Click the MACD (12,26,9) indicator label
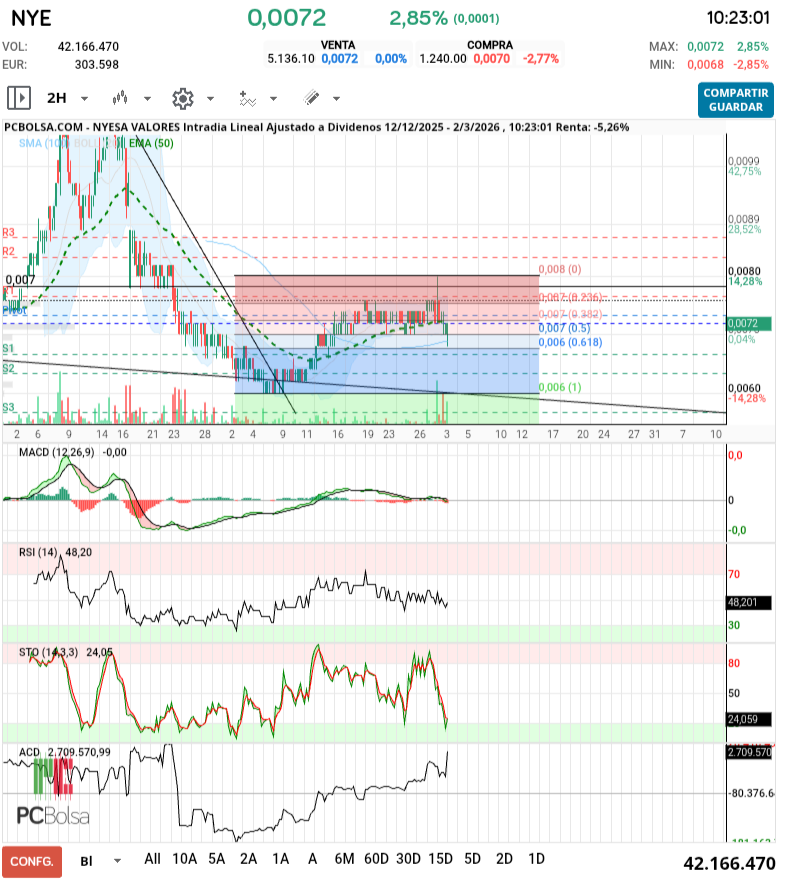The image size is (789, 883). (60, 453)
